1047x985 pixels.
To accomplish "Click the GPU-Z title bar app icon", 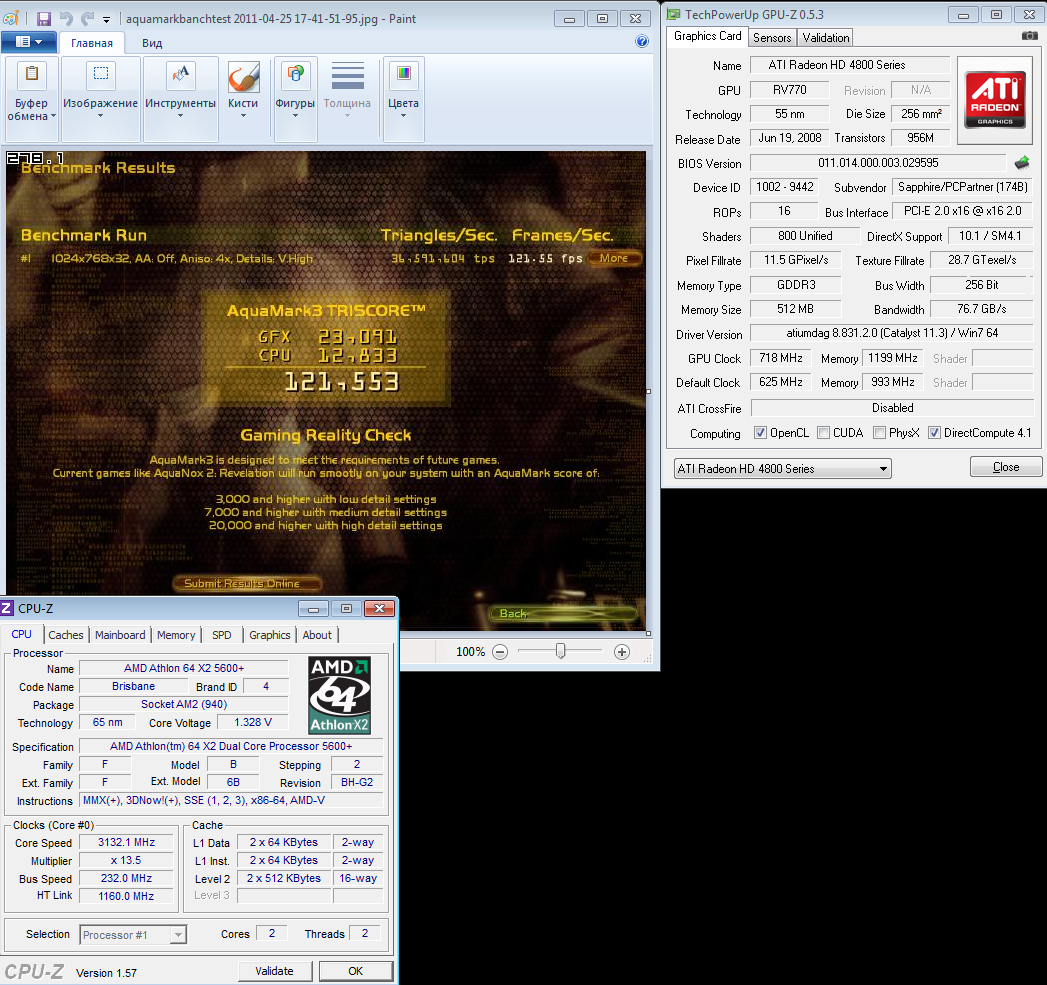I will (x=674, y=14).
